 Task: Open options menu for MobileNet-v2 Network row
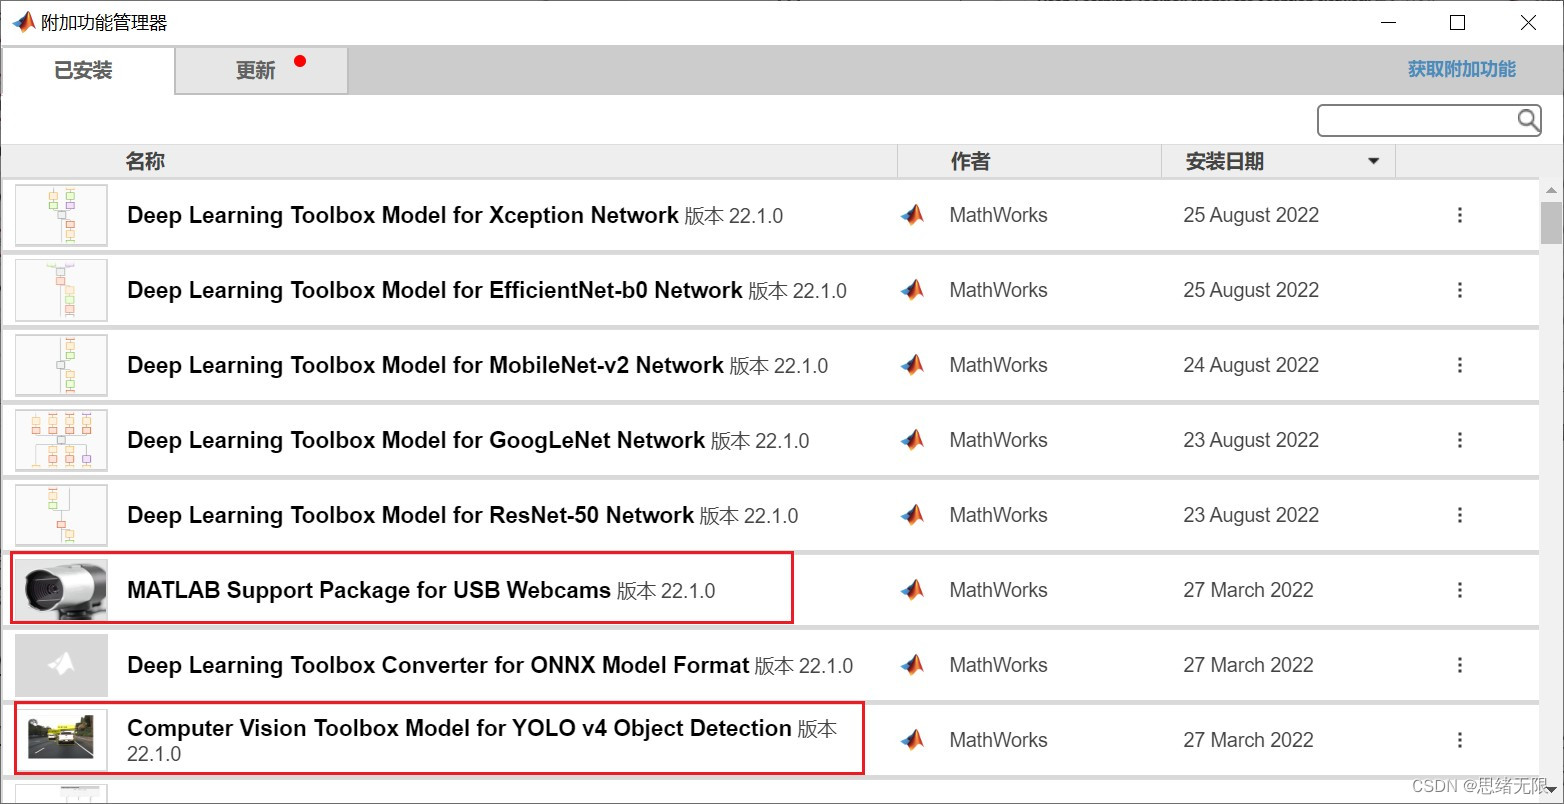click(1460, 365)
